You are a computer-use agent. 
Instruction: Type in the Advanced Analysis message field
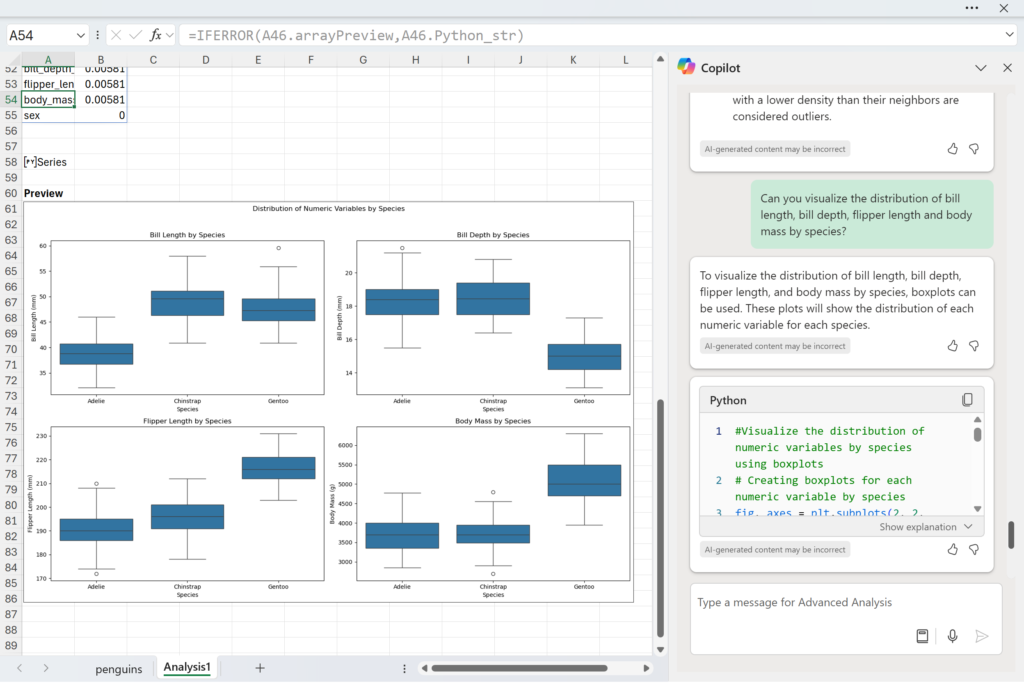pos(840,603)
